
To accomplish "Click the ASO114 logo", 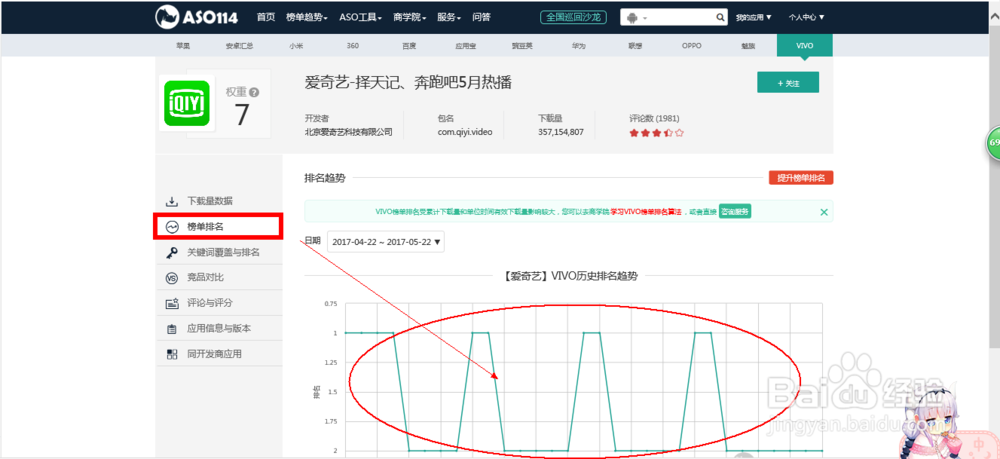I will click(196, 17).
